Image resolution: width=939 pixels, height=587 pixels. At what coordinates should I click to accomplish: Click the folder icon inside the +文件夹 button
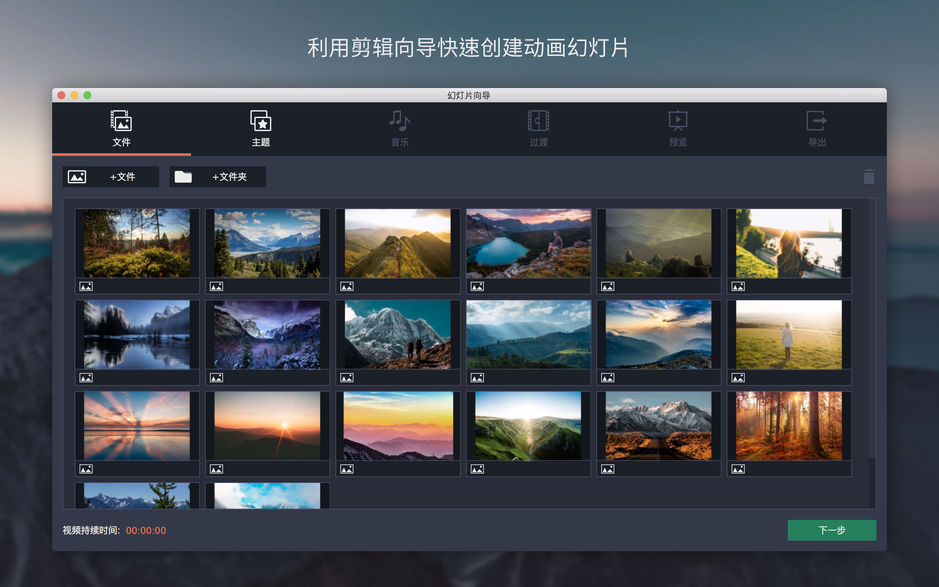click(x=184, y=176)
